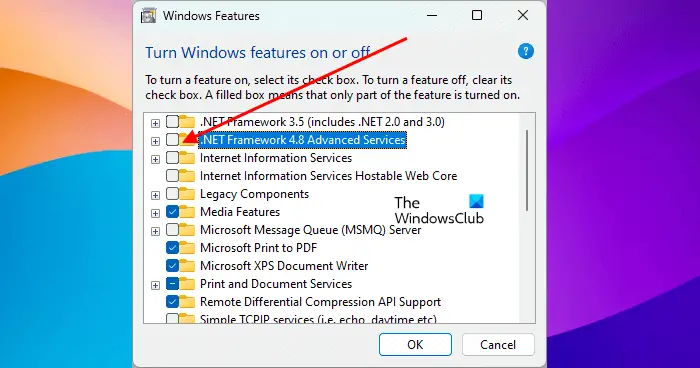Expand the Microsoft Message Queue (MSMQ) Server node

pyautogui.click(x=155, y=231)
